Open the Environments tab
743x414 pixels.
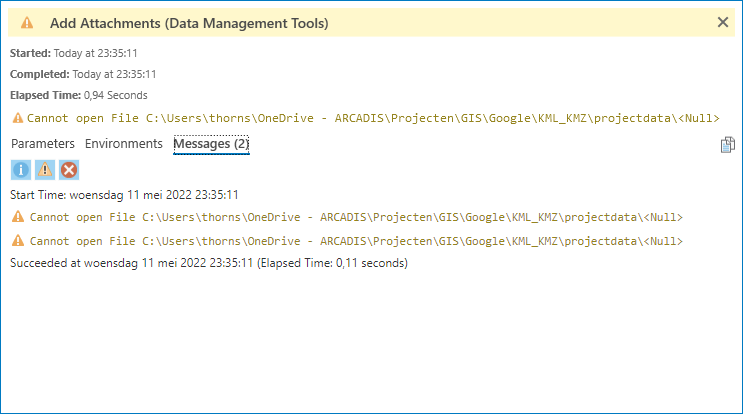pyautogui.click(x=124, y=144)
